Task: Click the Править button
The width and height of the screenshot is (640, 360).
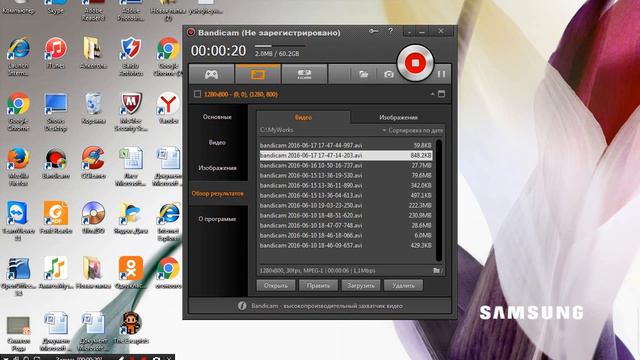Action: [318, 285]
